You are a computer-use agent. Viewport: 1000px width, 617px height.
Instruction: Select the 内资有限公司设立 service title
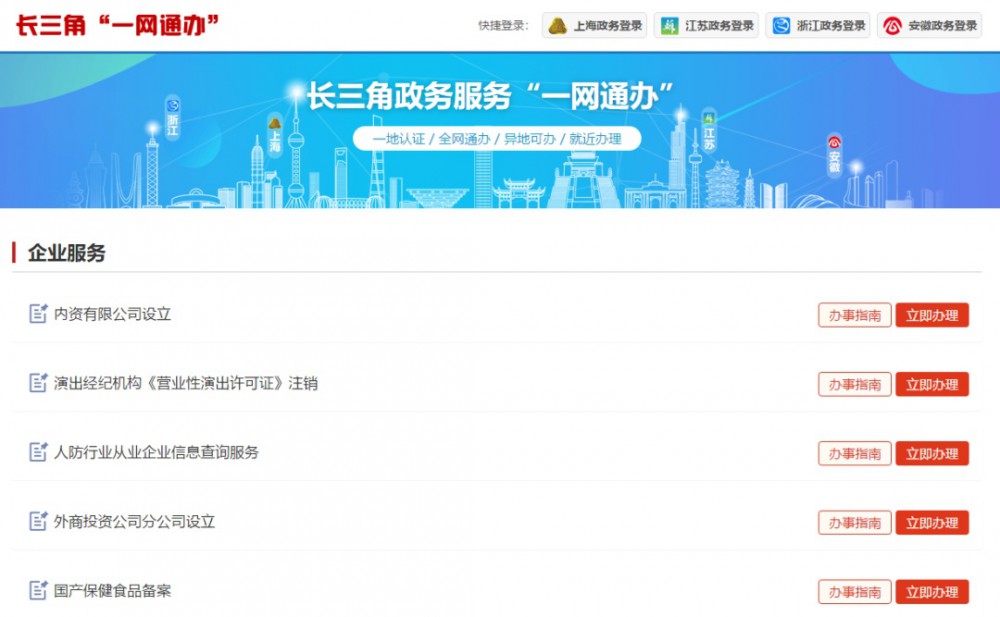pyautogui.click(x=112, y=314)
